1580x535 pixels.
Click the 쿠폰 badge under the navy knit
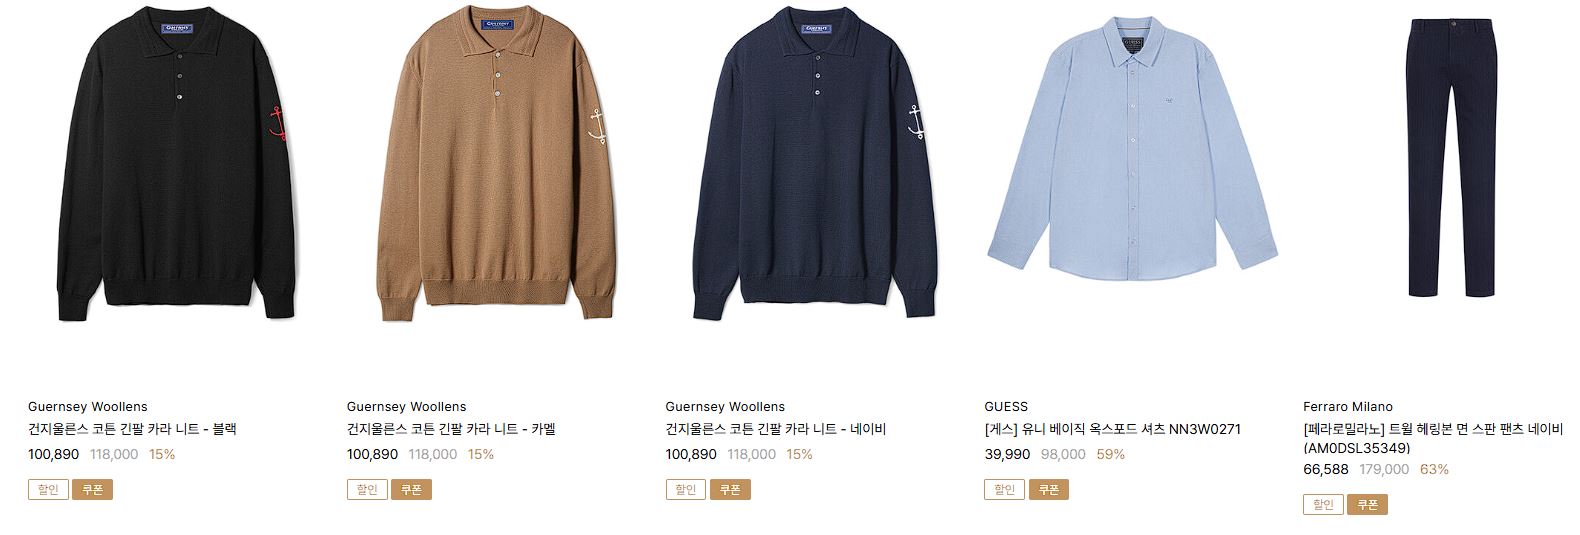tap(730, 490)
